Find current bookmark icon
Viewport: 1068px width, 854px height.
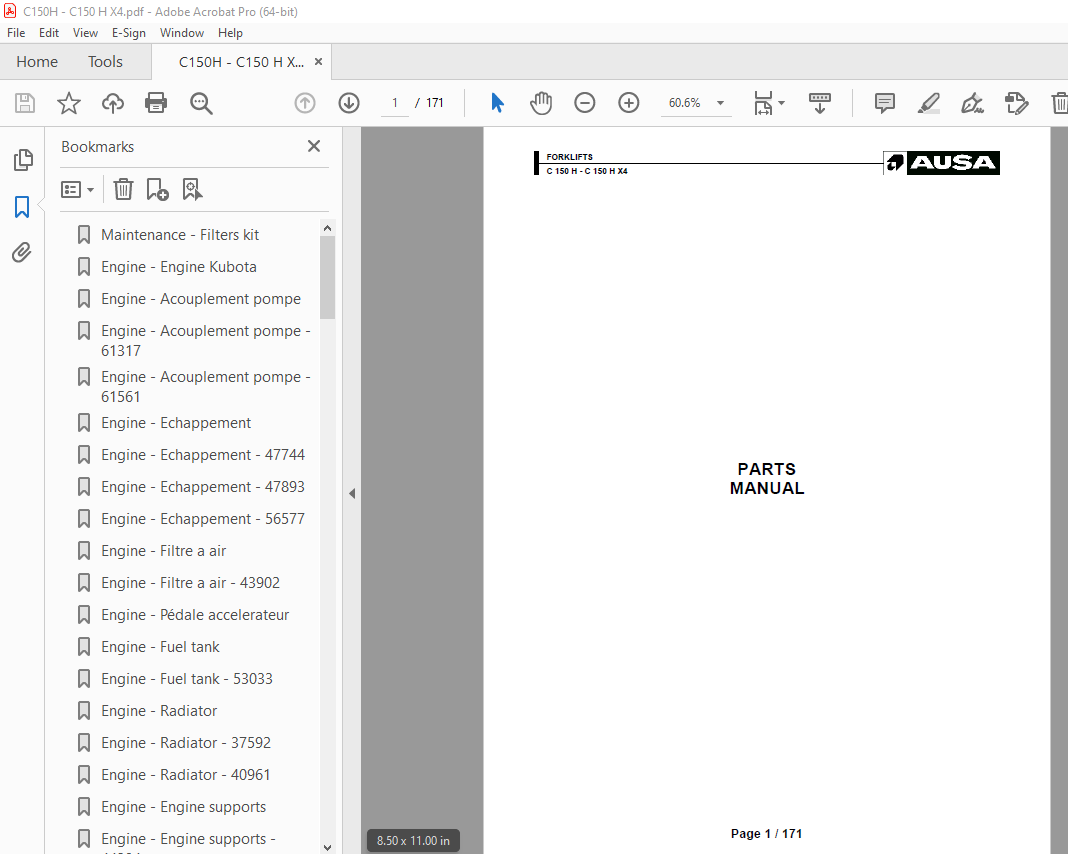pos(192,189)
